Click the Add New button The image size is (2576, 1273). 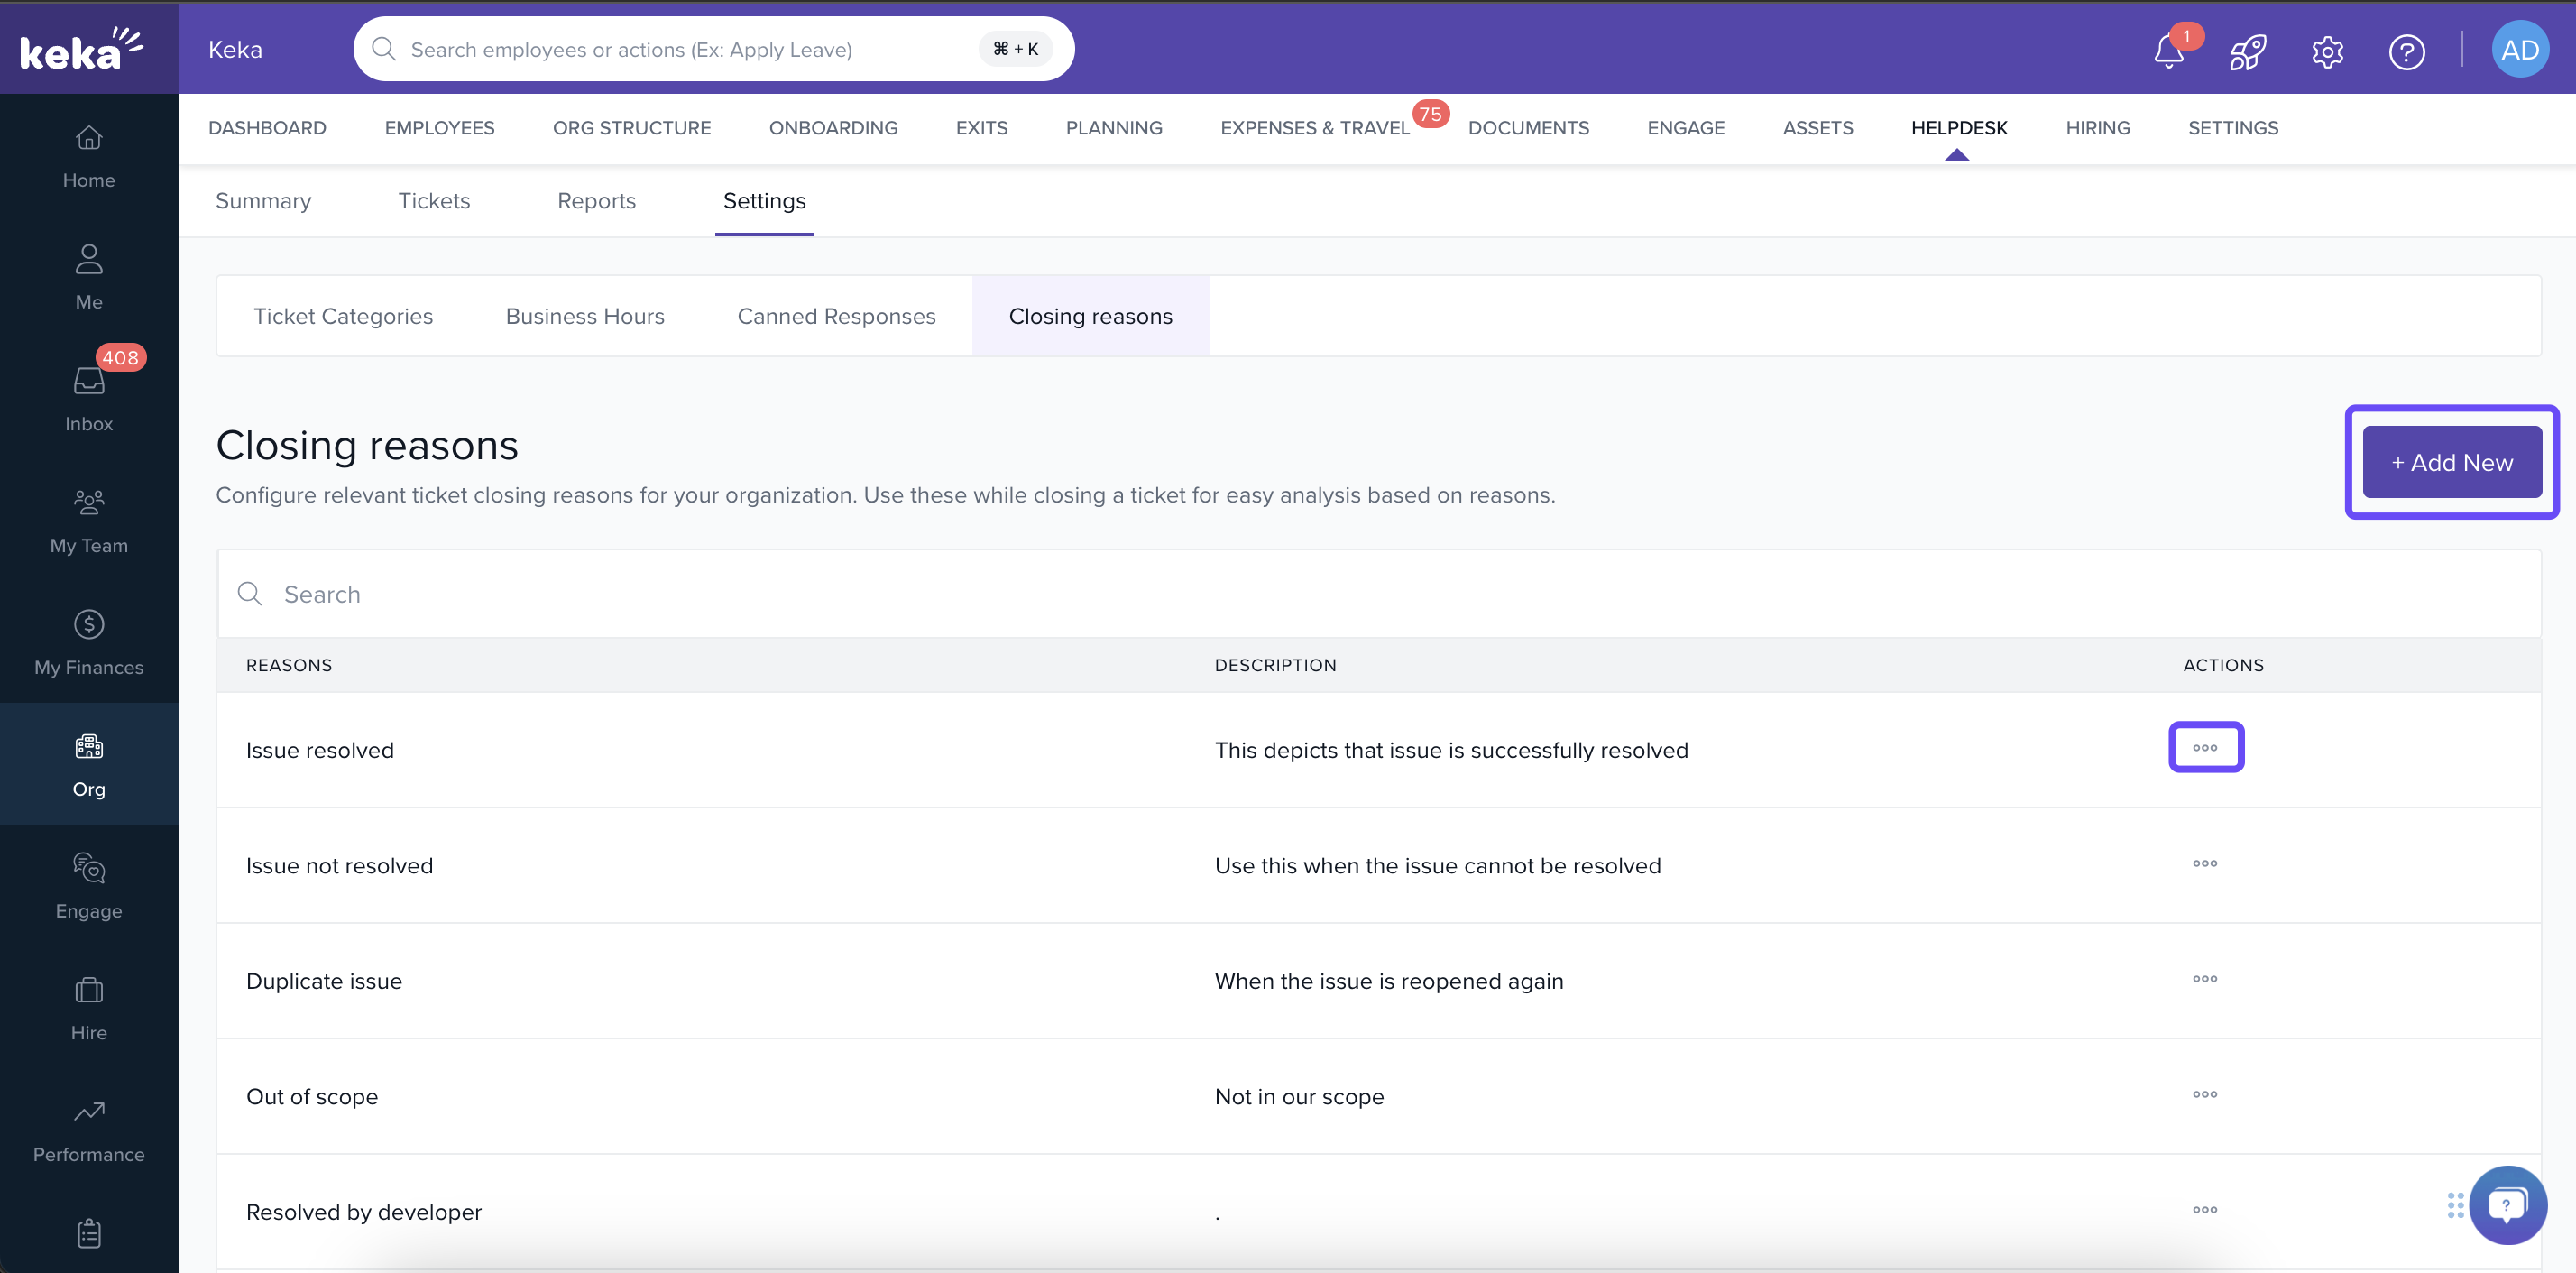tap(2451, 462)
